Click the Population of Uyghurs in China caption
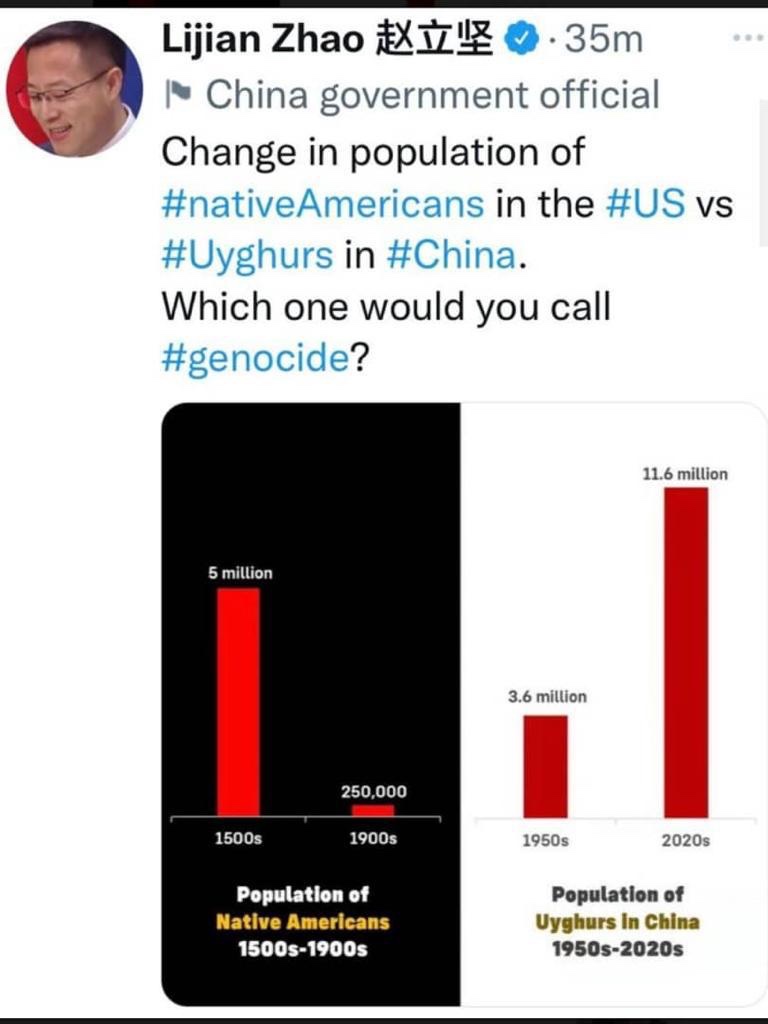768x1024 pixels. click(617, 921)
